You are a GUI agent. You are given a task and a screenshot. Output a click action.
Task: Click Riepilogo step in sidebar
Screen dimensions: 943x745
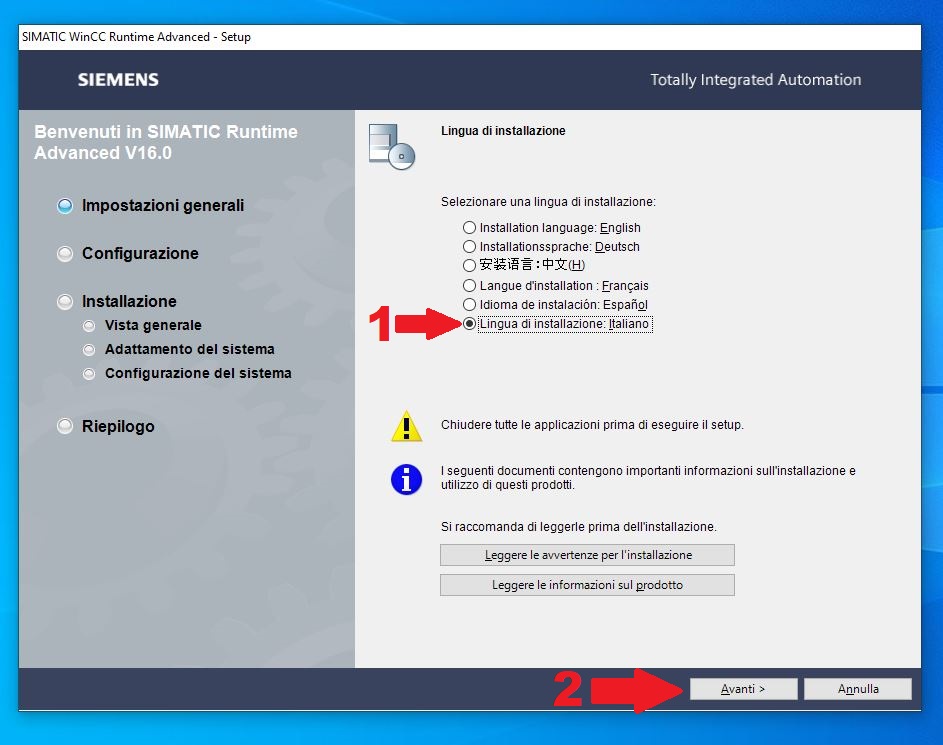point(118,426)
